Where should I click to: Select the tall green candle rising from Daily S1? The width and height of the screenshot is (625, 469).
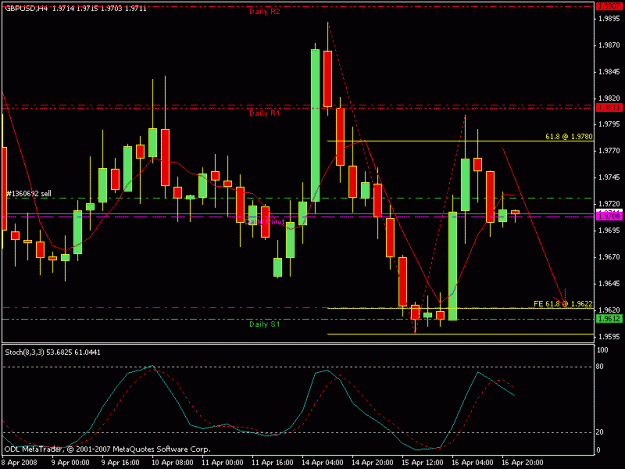[452, 266]
